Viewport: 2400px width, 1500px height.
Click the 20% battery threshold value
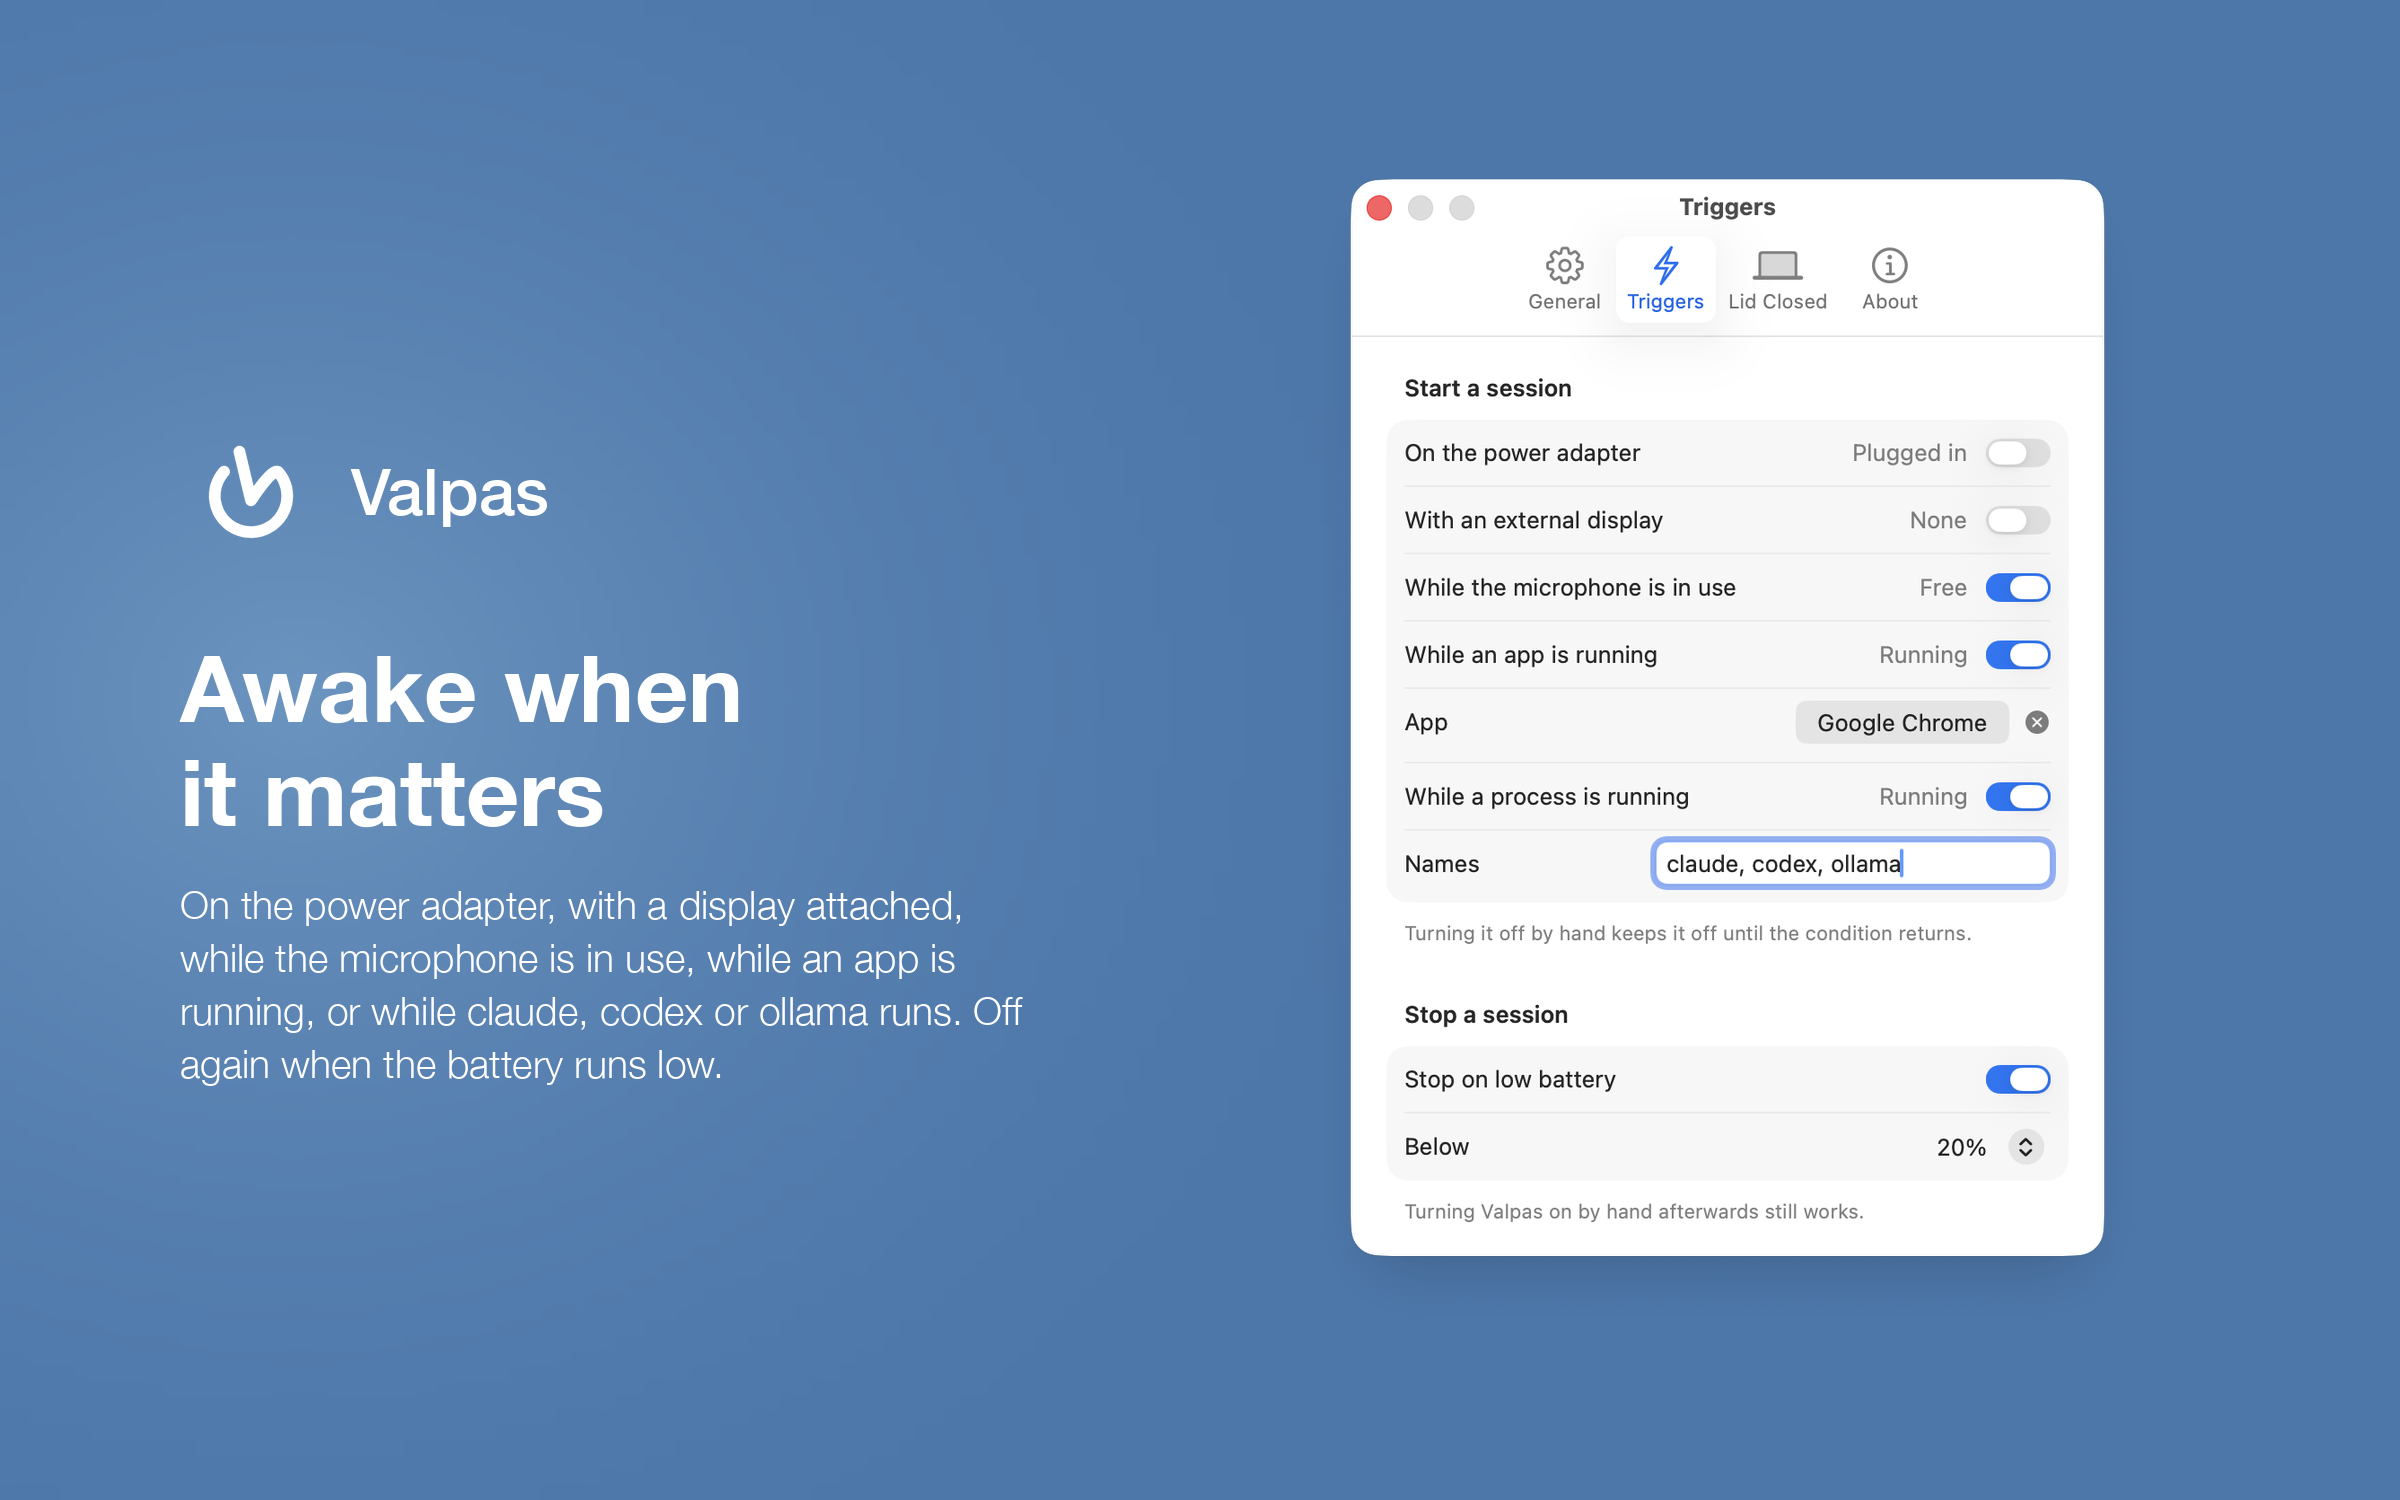[1960, 1147]
